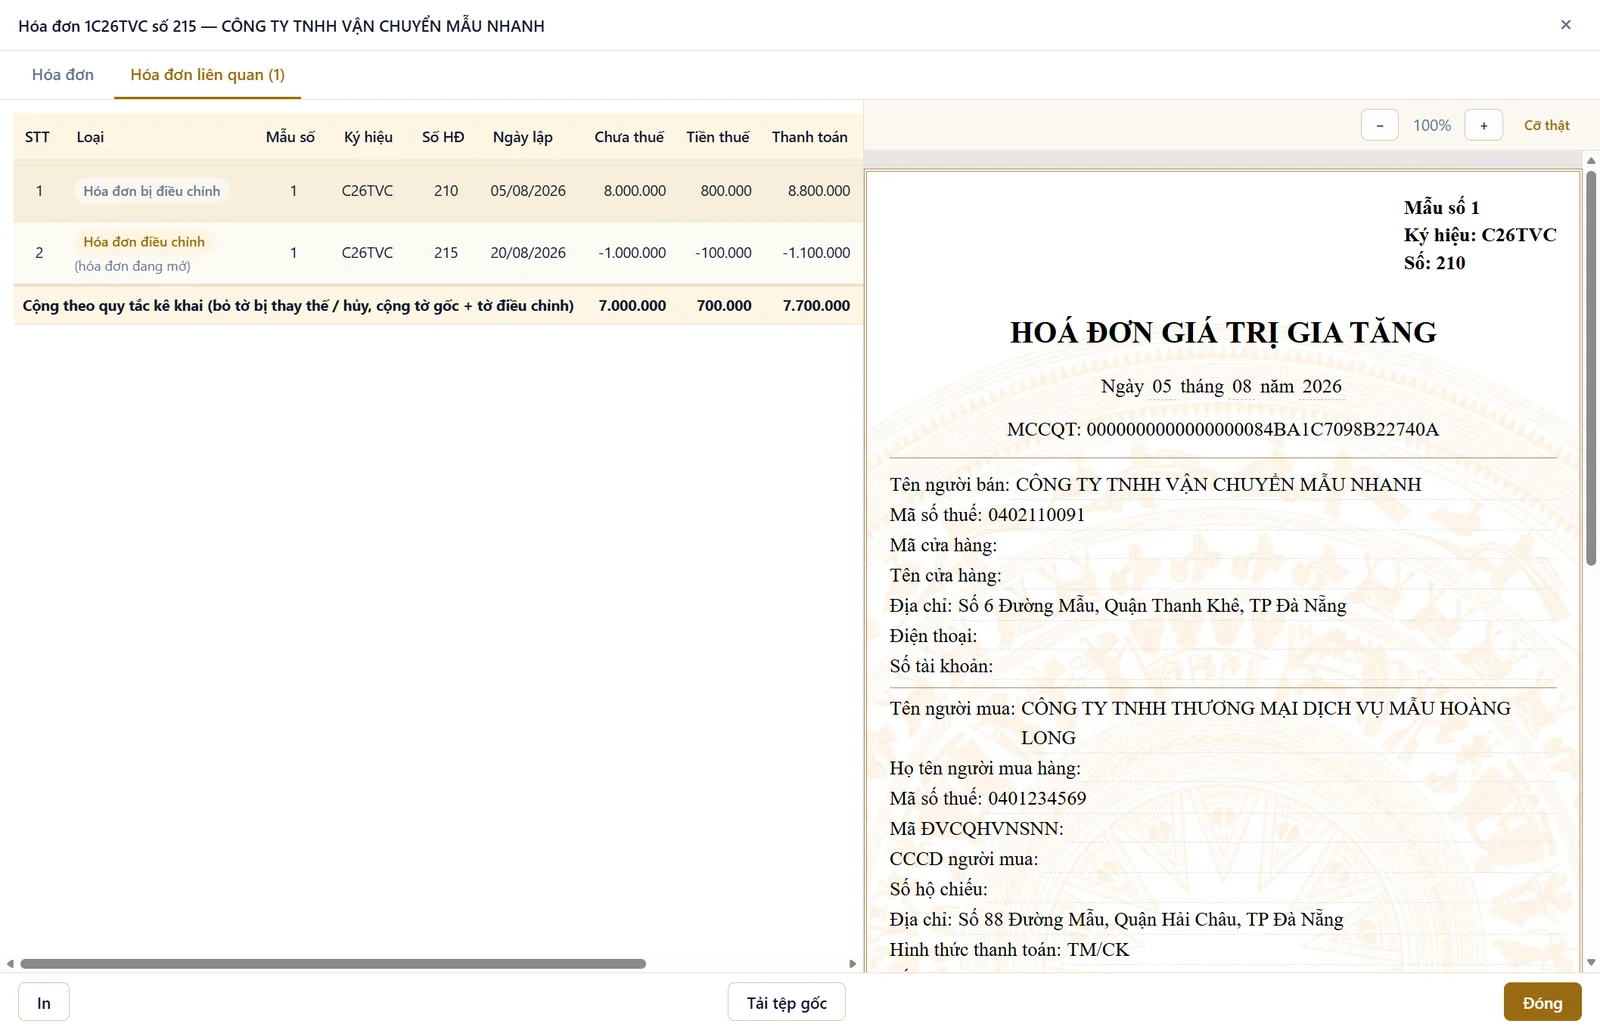Switch to the Hóa đơn tab
The width and height of the screenshot is (1600, 1030).
(63, 75)
